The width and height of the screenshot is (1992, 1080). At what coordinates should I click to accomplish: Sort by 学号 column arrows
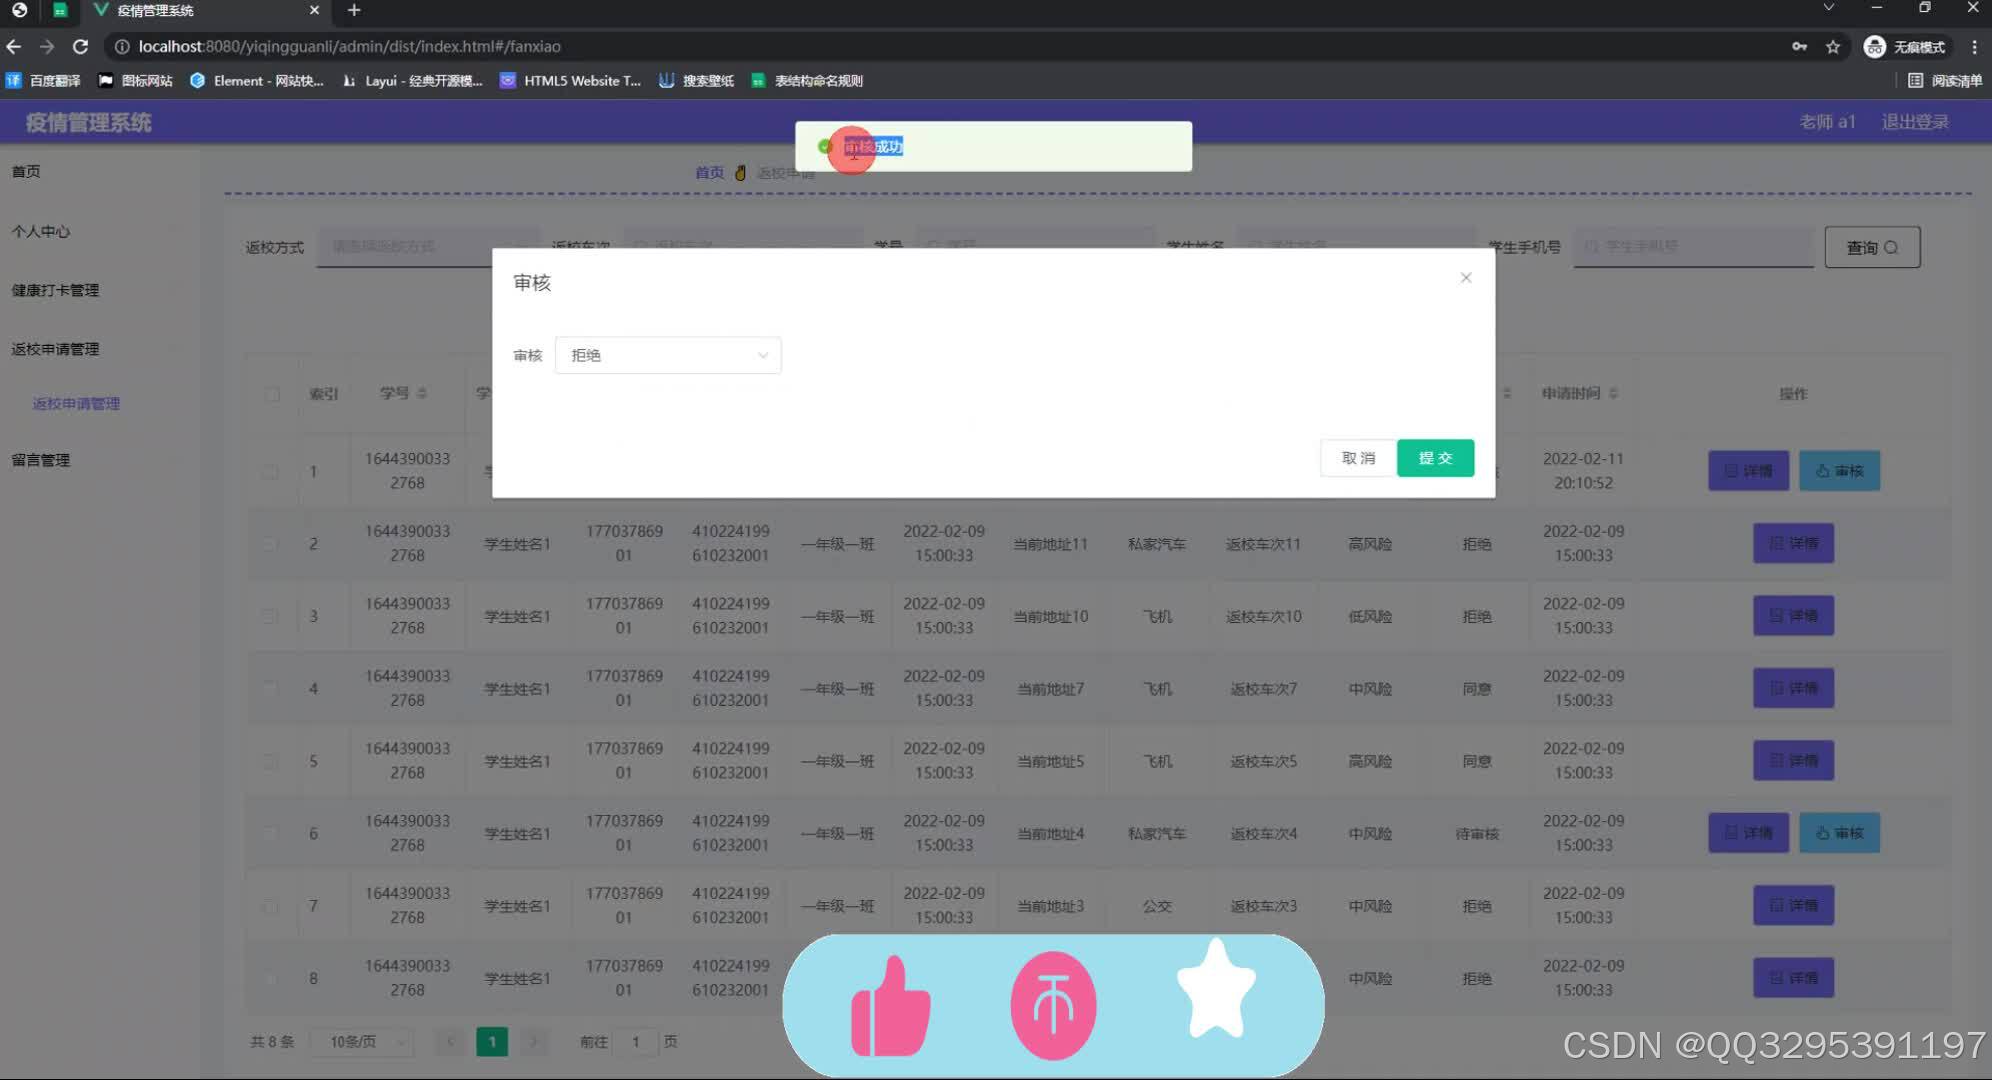(x=422, y=394)
